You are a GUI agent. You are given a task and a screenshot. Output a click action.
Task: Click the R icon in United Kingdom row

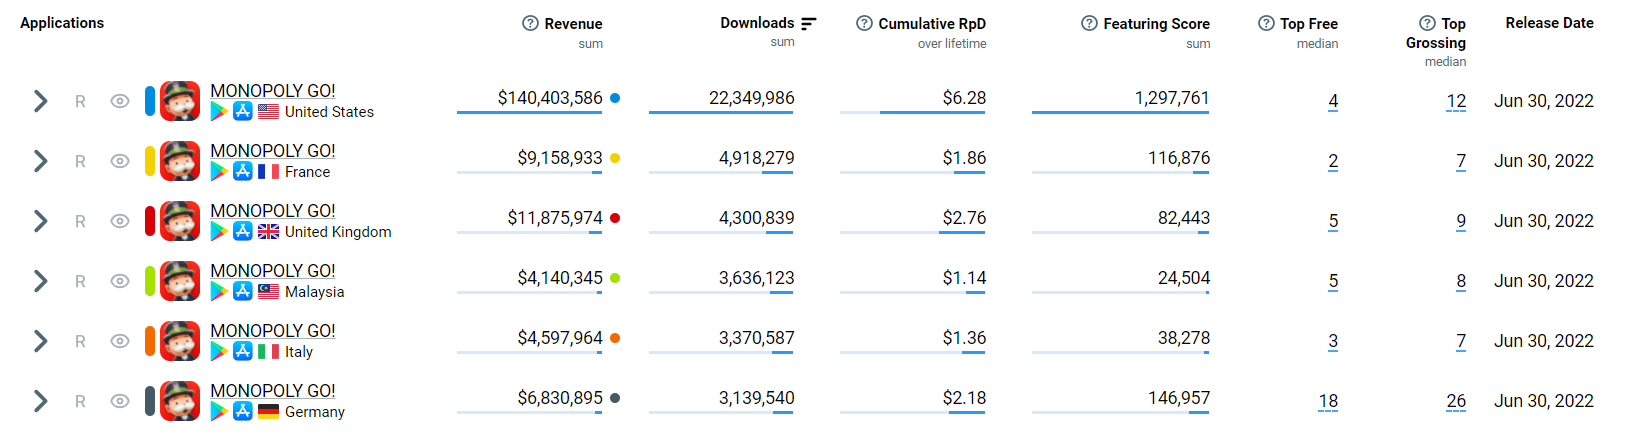80,222
